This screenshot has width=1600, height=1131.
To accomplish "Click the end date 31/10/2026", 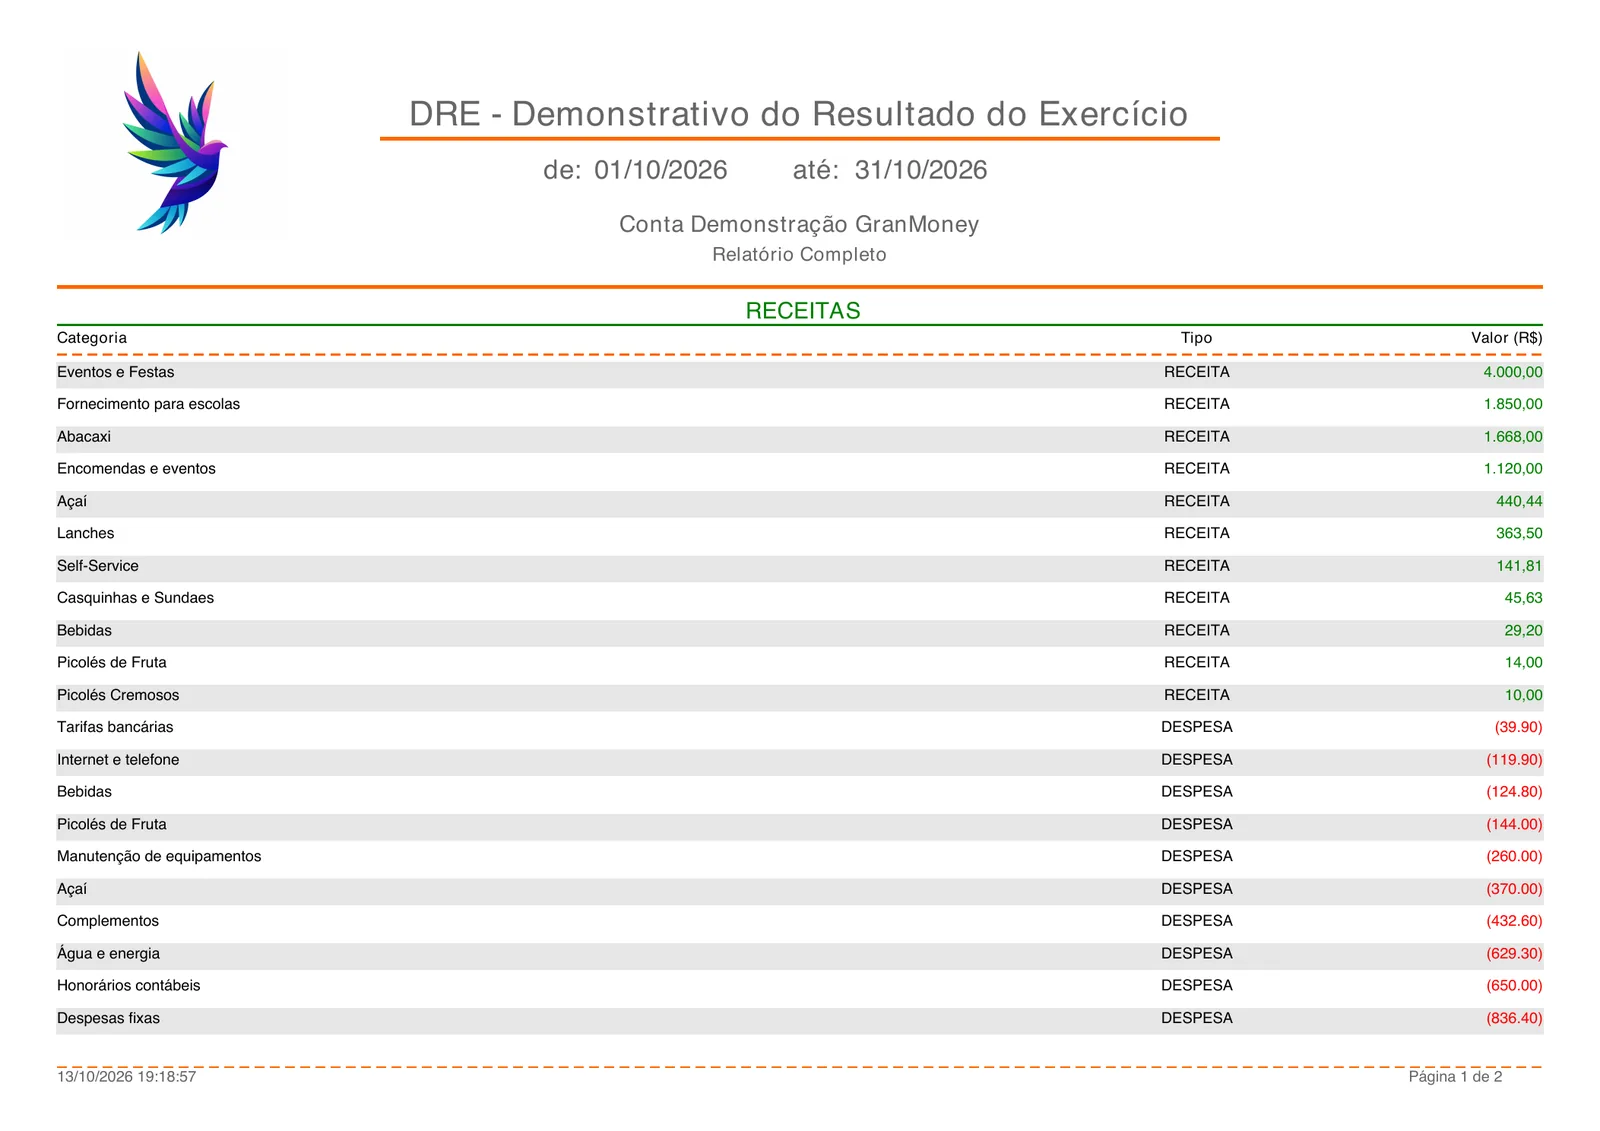I will pos(920,170).
